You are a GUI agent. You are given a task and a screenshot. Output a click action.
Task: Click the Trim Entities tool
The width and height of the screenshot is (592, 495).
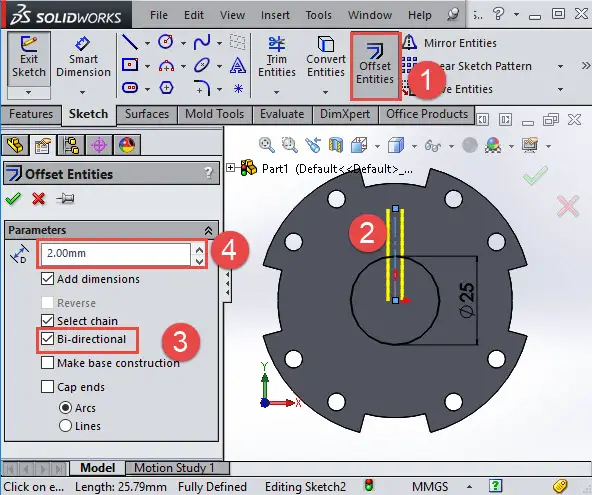pyautogui.click(x=276, y=57)
